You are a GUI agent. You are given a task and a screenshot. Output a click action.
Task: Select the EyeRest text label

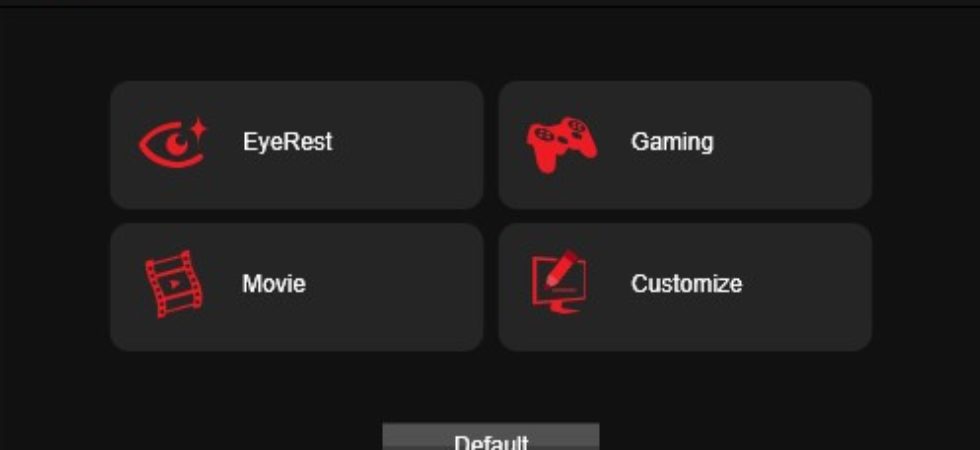(288, 142)
